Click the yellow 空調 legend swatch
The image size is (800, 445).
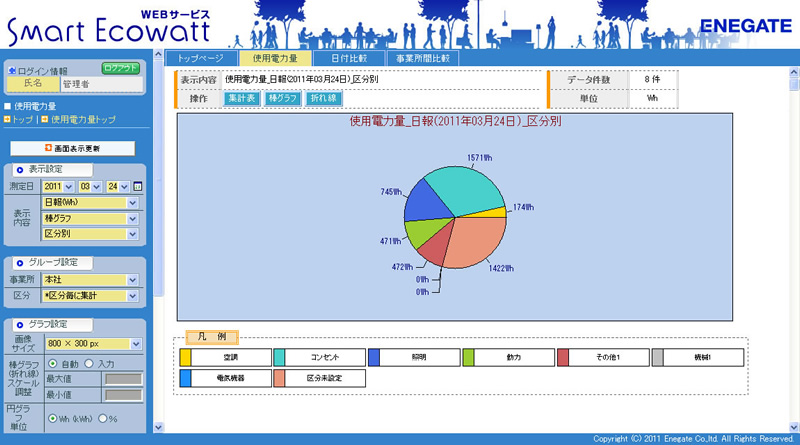[186, 357]
